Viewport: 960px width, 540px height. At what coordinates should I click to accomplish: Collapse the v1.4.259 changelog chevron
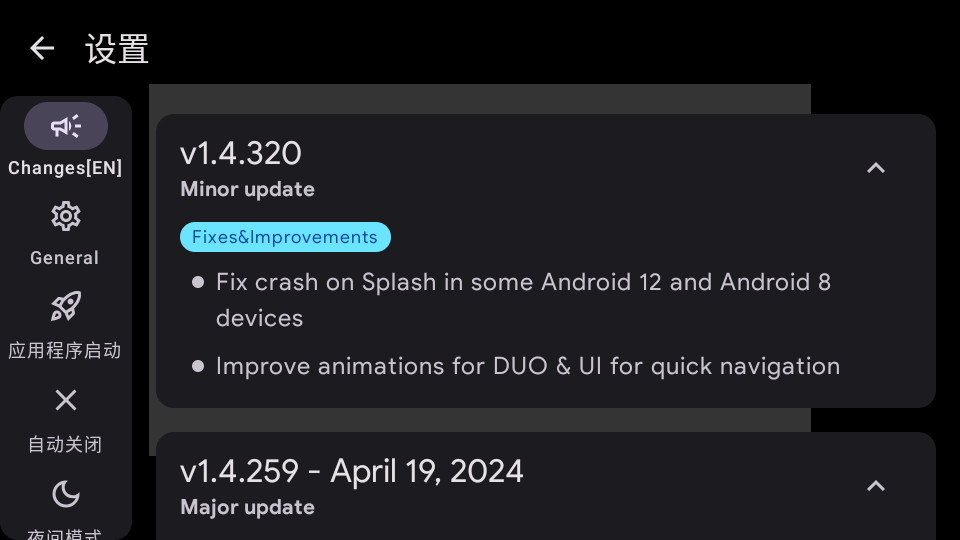[875, 486]
